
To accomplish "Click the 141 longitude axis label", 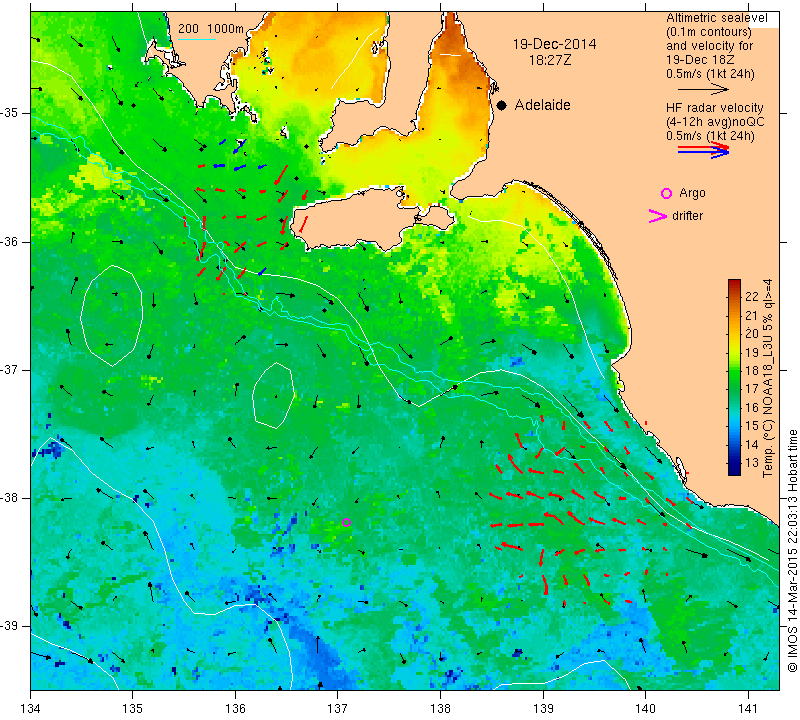I will [748, 708].
